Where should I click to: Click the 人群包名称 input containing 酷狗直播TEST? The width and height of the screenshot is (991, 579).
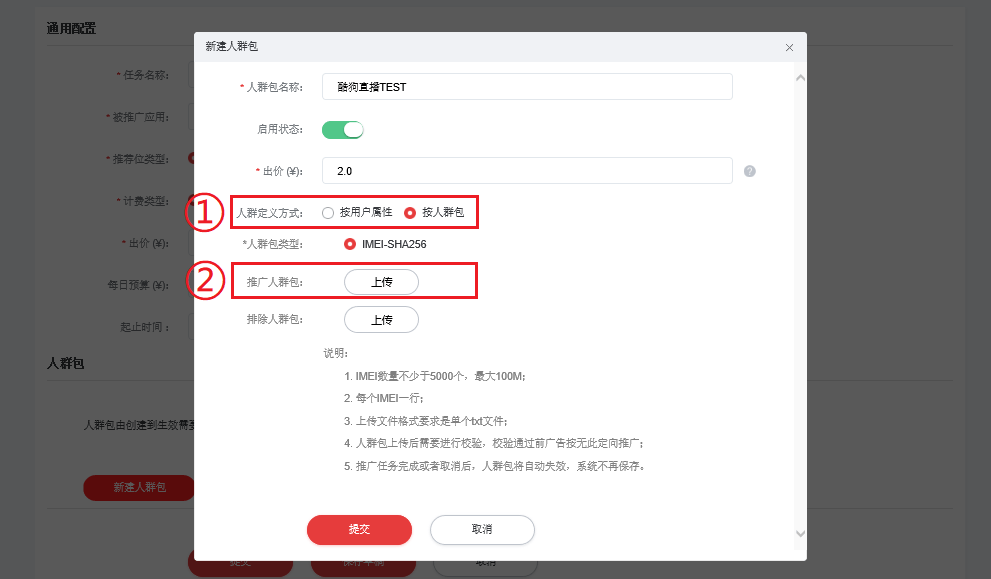pos(527,87)
